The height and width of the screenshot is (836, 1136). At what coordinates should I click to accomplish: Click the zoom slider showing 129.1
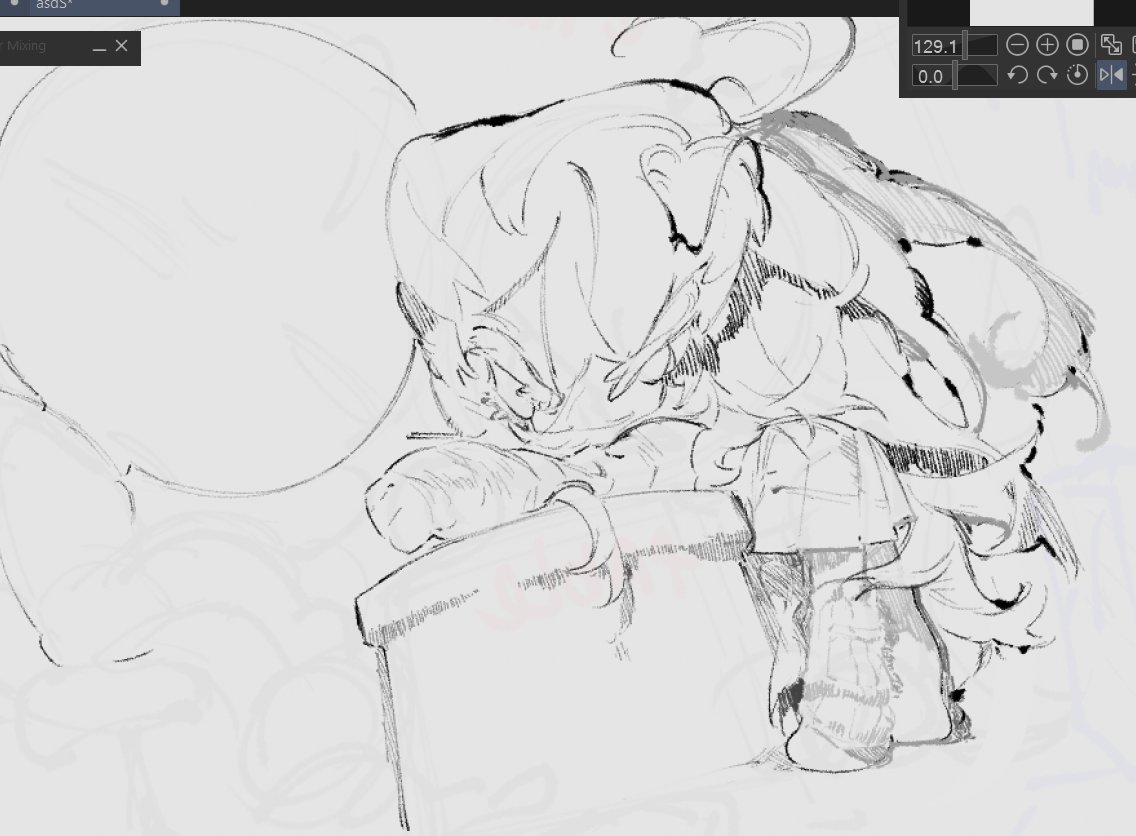954,46
